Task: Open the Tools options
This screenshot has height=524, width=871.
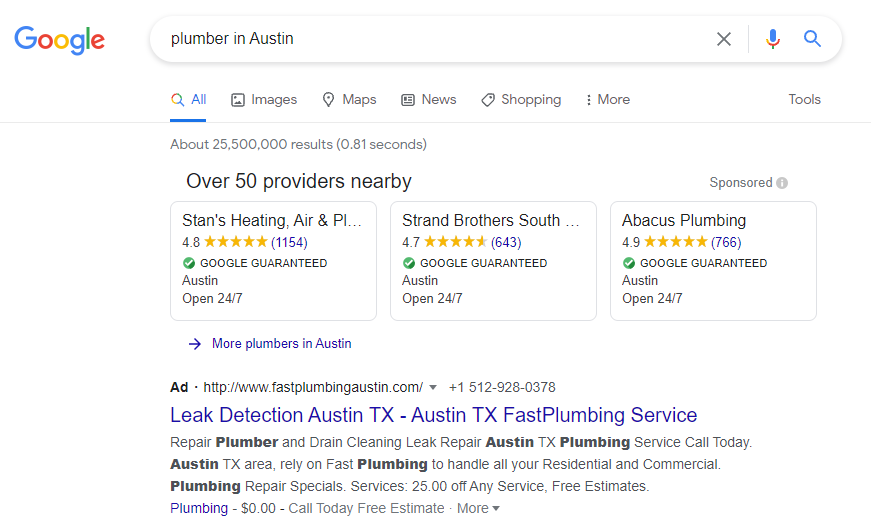Action: click(804, 99)
